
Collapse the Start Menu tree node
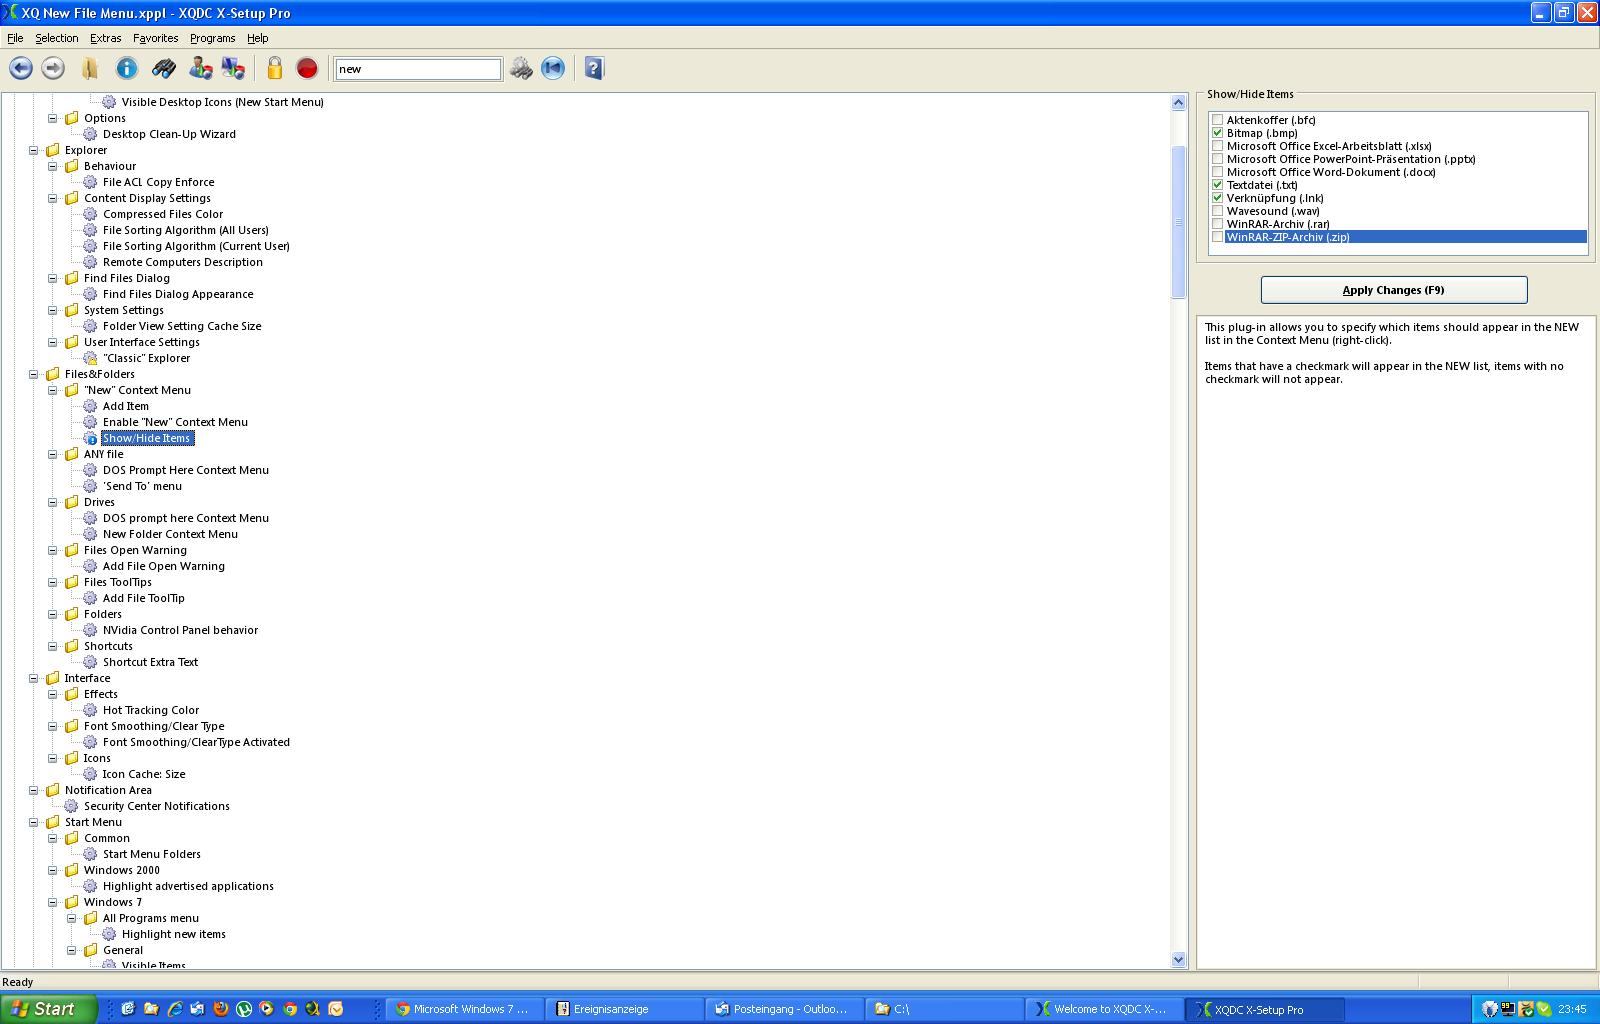33,822
